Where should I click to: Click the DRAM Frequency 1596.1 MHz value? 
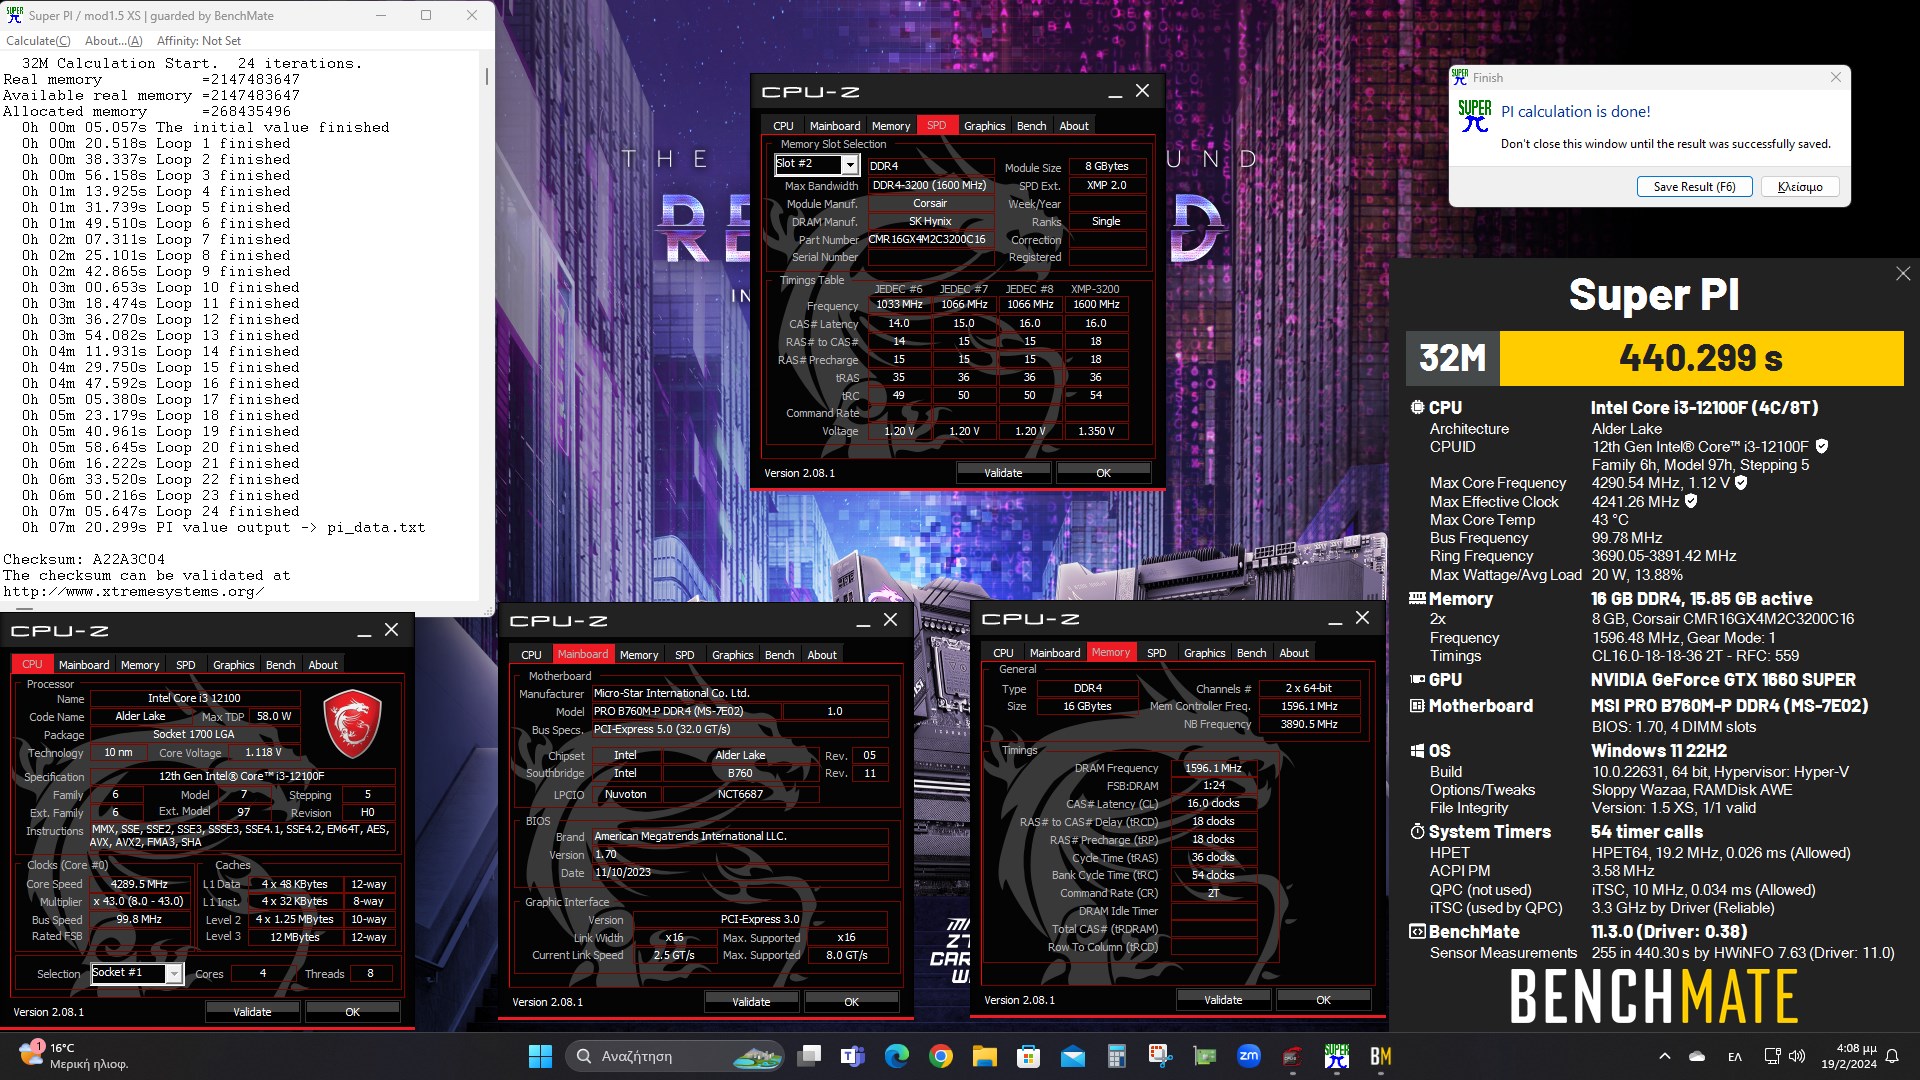(x=1213, y=768)
